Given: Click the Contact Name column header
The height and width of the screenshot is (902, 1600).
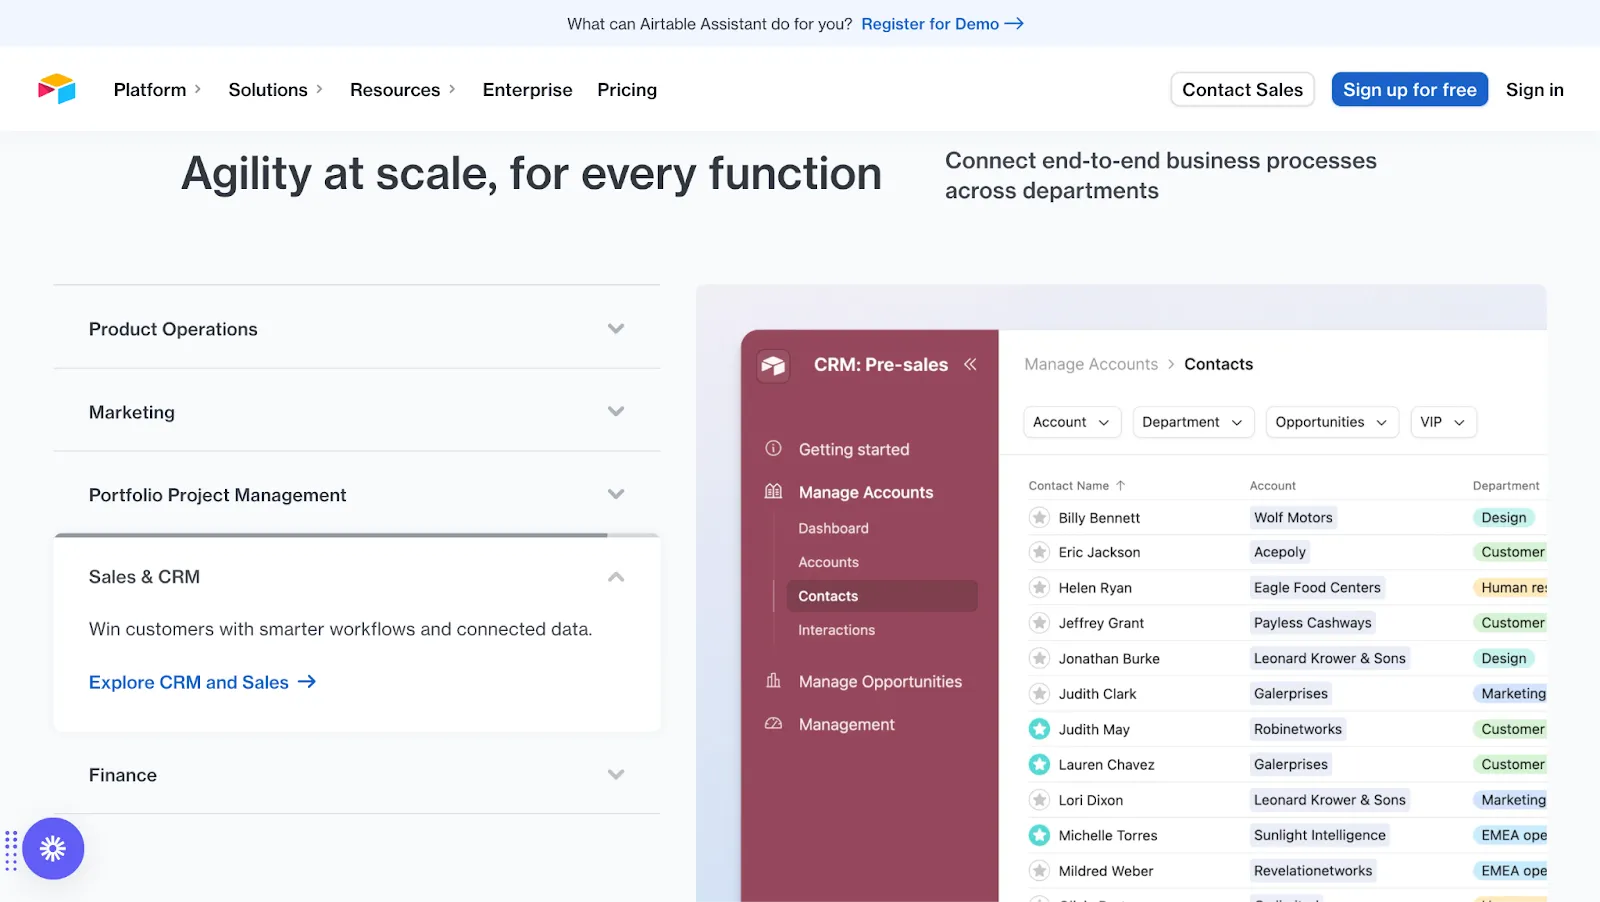Looking at the screenshot, I should 1068,485.
